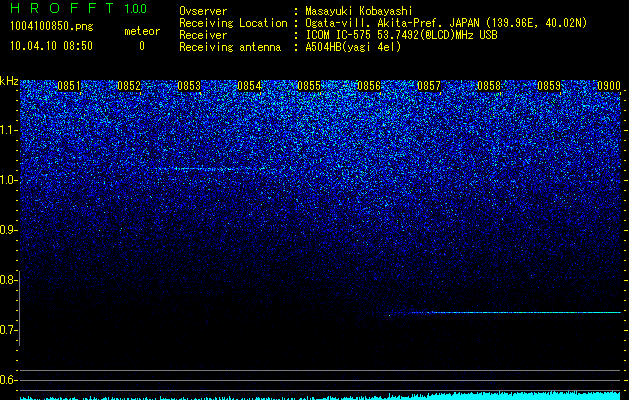The width and height of the screenshot is (629, 400).
Task: Click the 0.8 kHz axis label
Action: click(8, 280)
